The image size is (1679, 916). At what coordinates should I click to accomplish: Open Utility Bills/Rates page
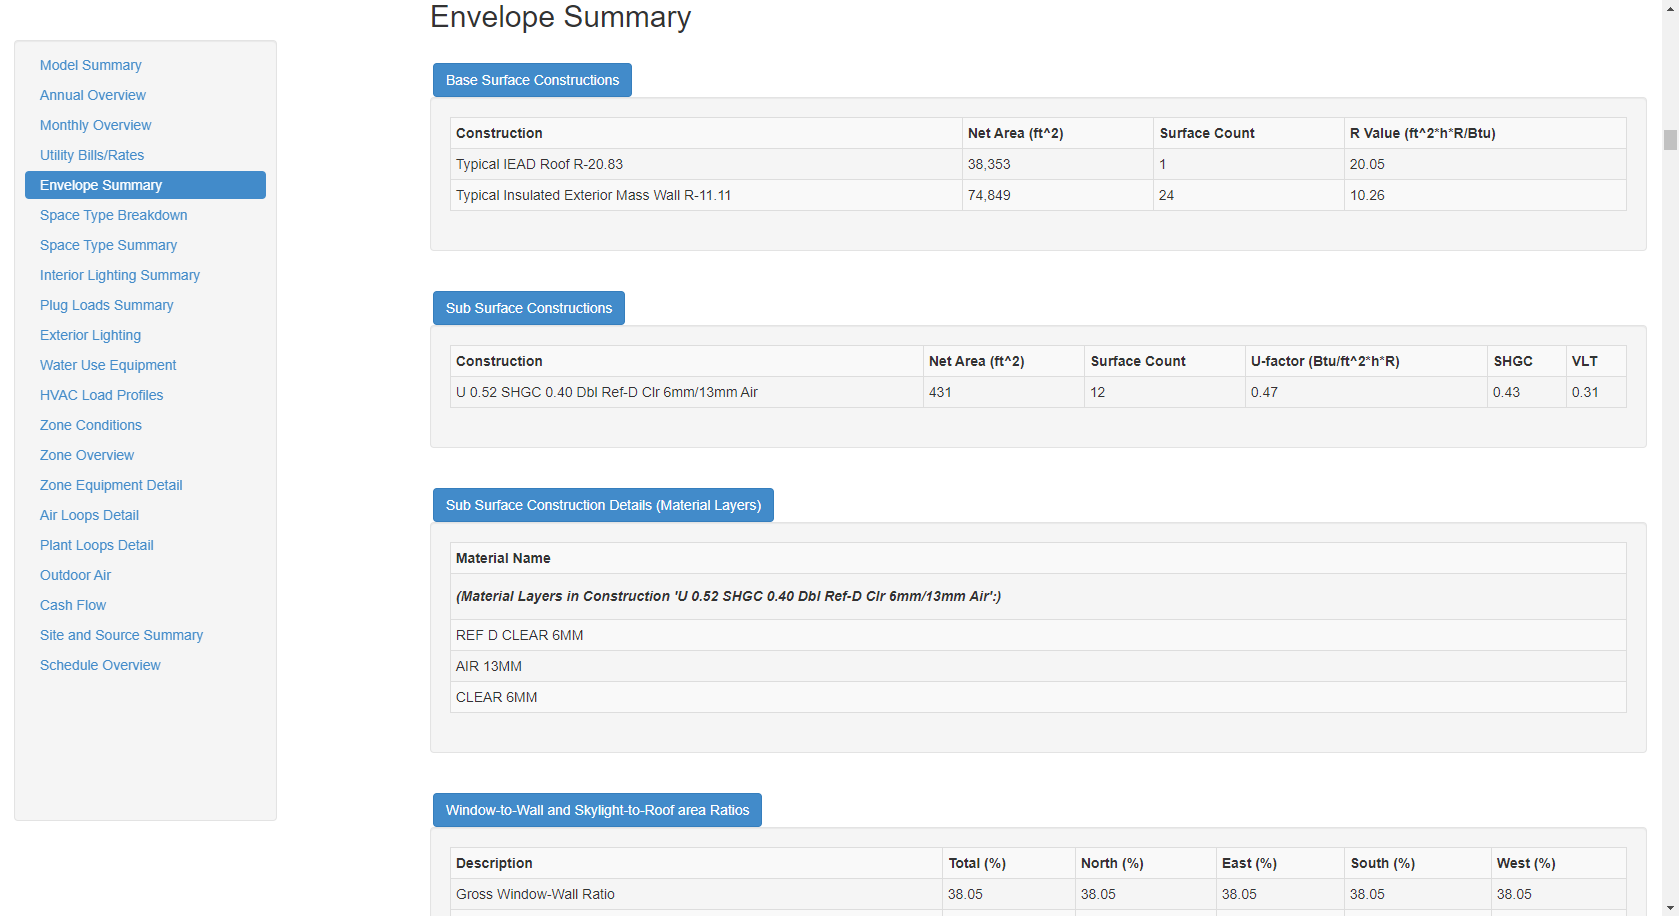[x=91, y=155]
